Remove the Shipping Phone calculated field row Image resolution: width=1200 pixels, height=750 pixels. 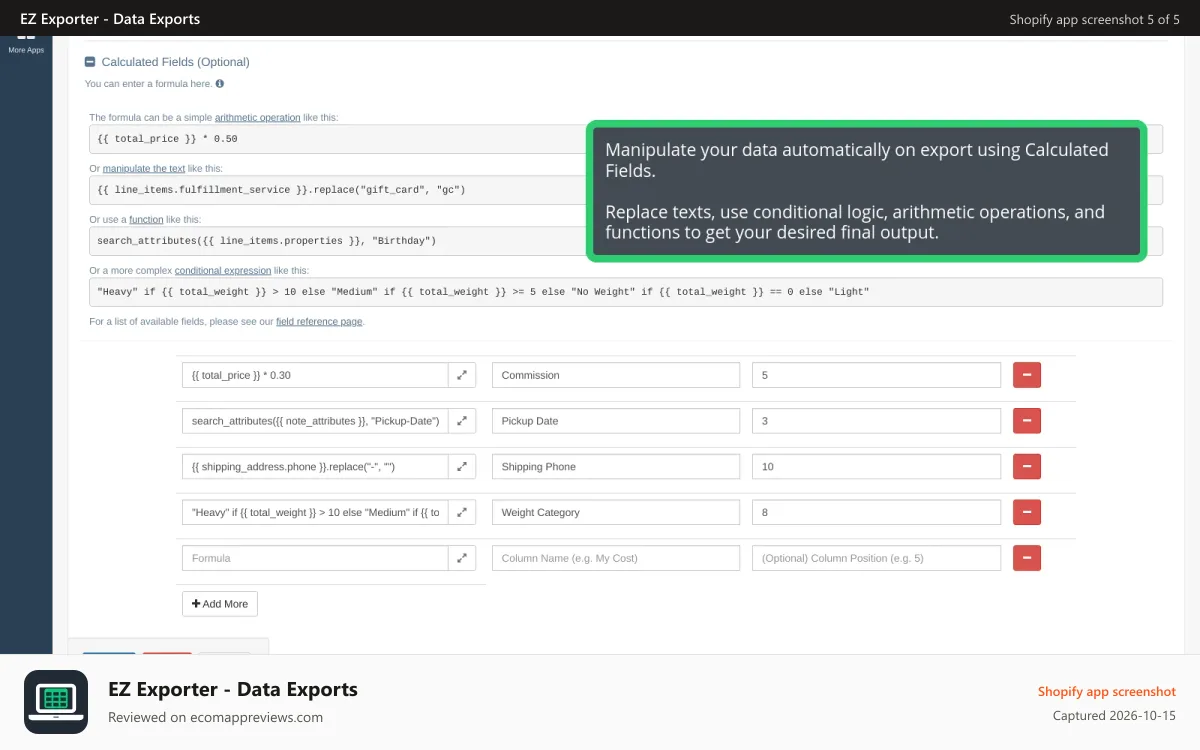[1027, 467]
